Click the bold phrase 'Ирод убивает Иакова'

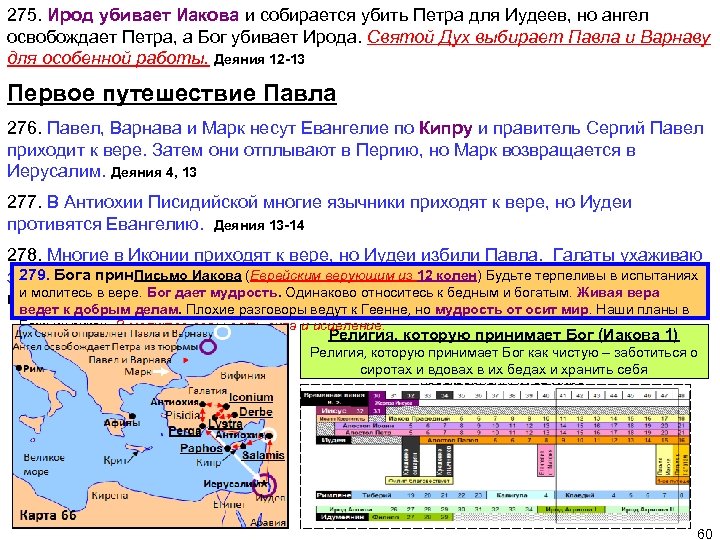[143, 16]
